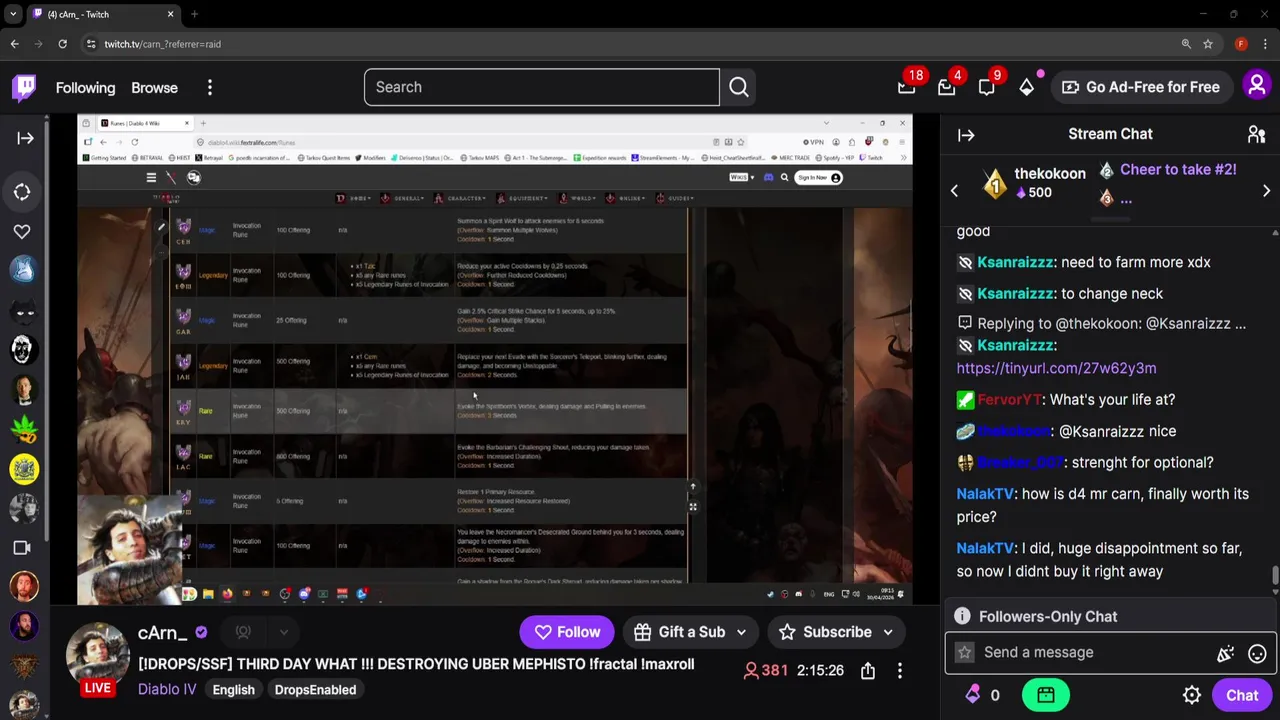This screenshot has height=720, width=1280.
Task: Click the Twitch search input field
Action: 542,87
